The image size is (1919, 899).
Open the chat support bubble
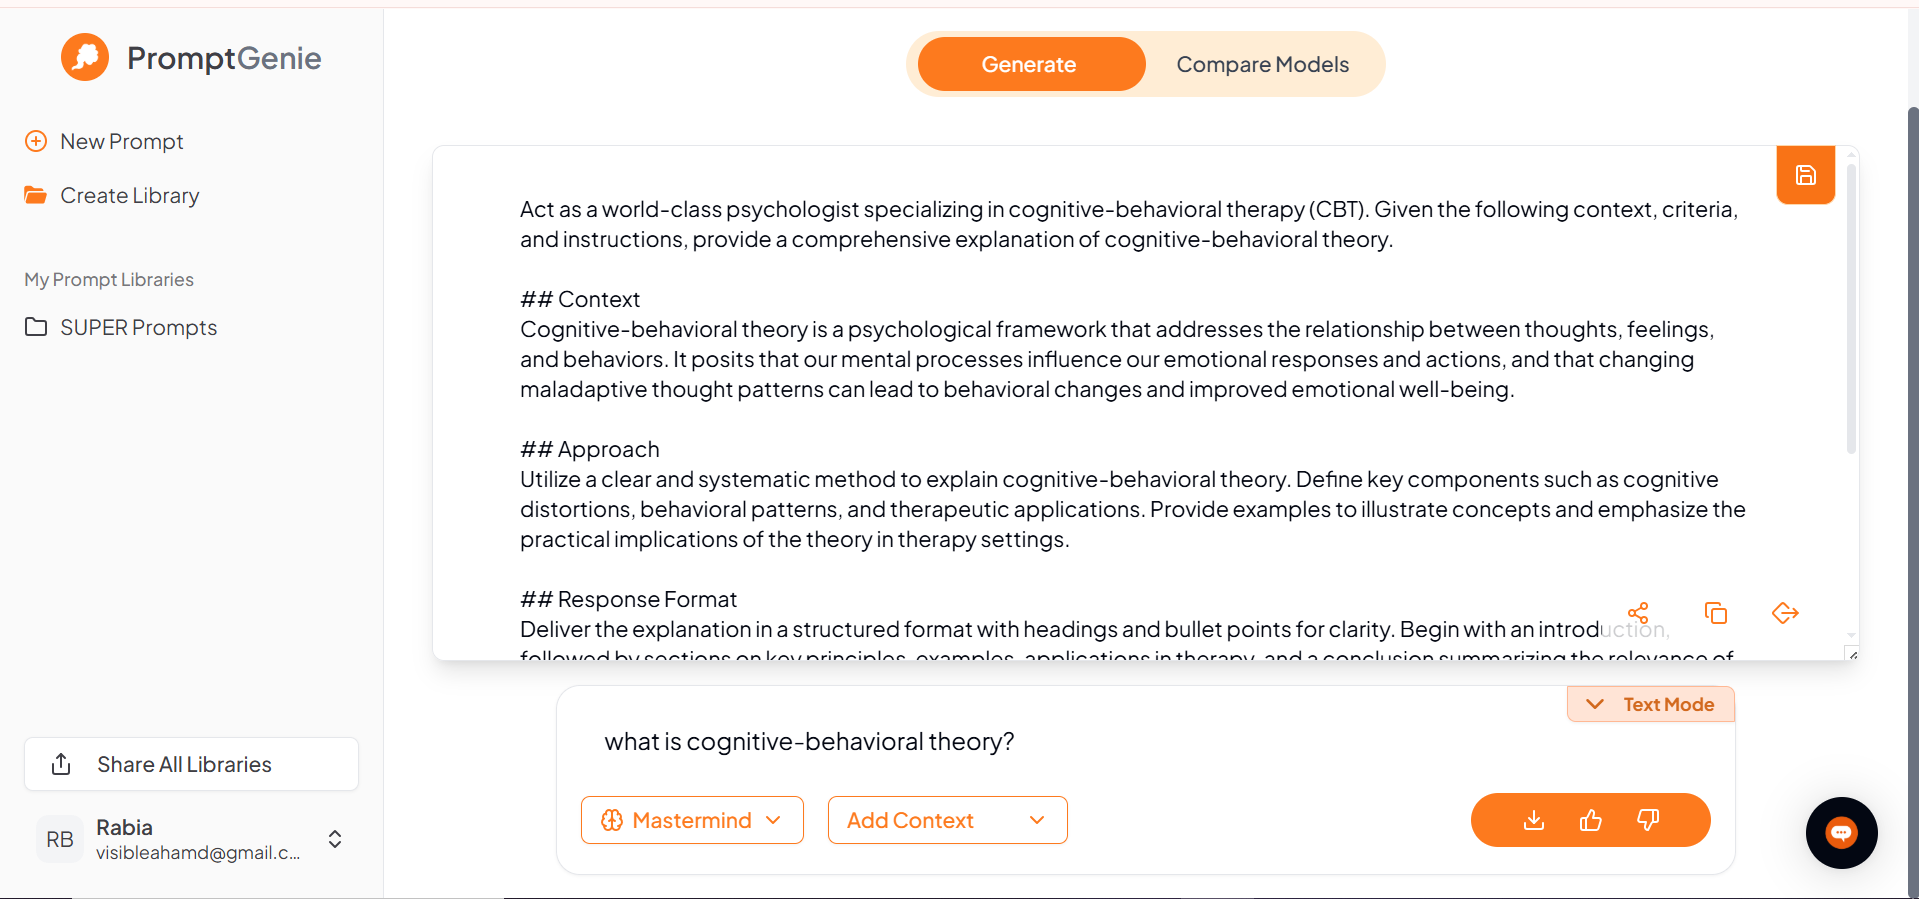pos(1841,833)
